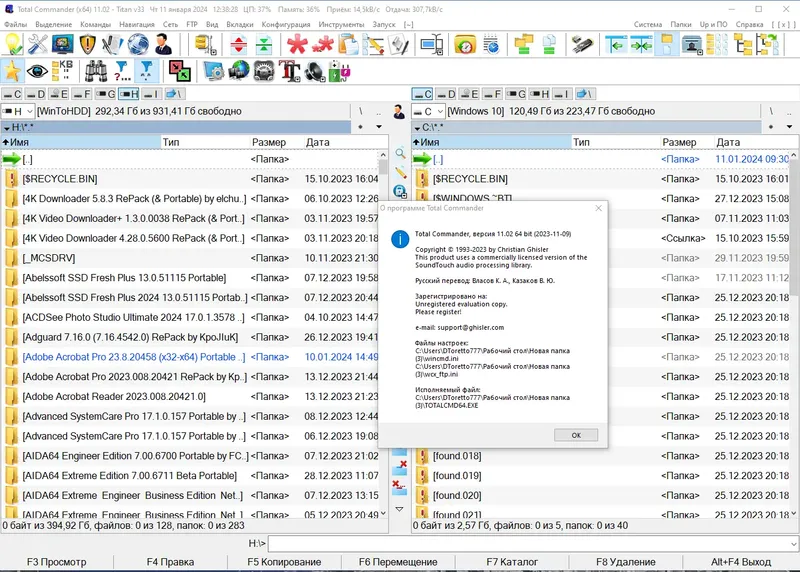Click the battery power plug icon
800x572 pixels.
[339, 71]
